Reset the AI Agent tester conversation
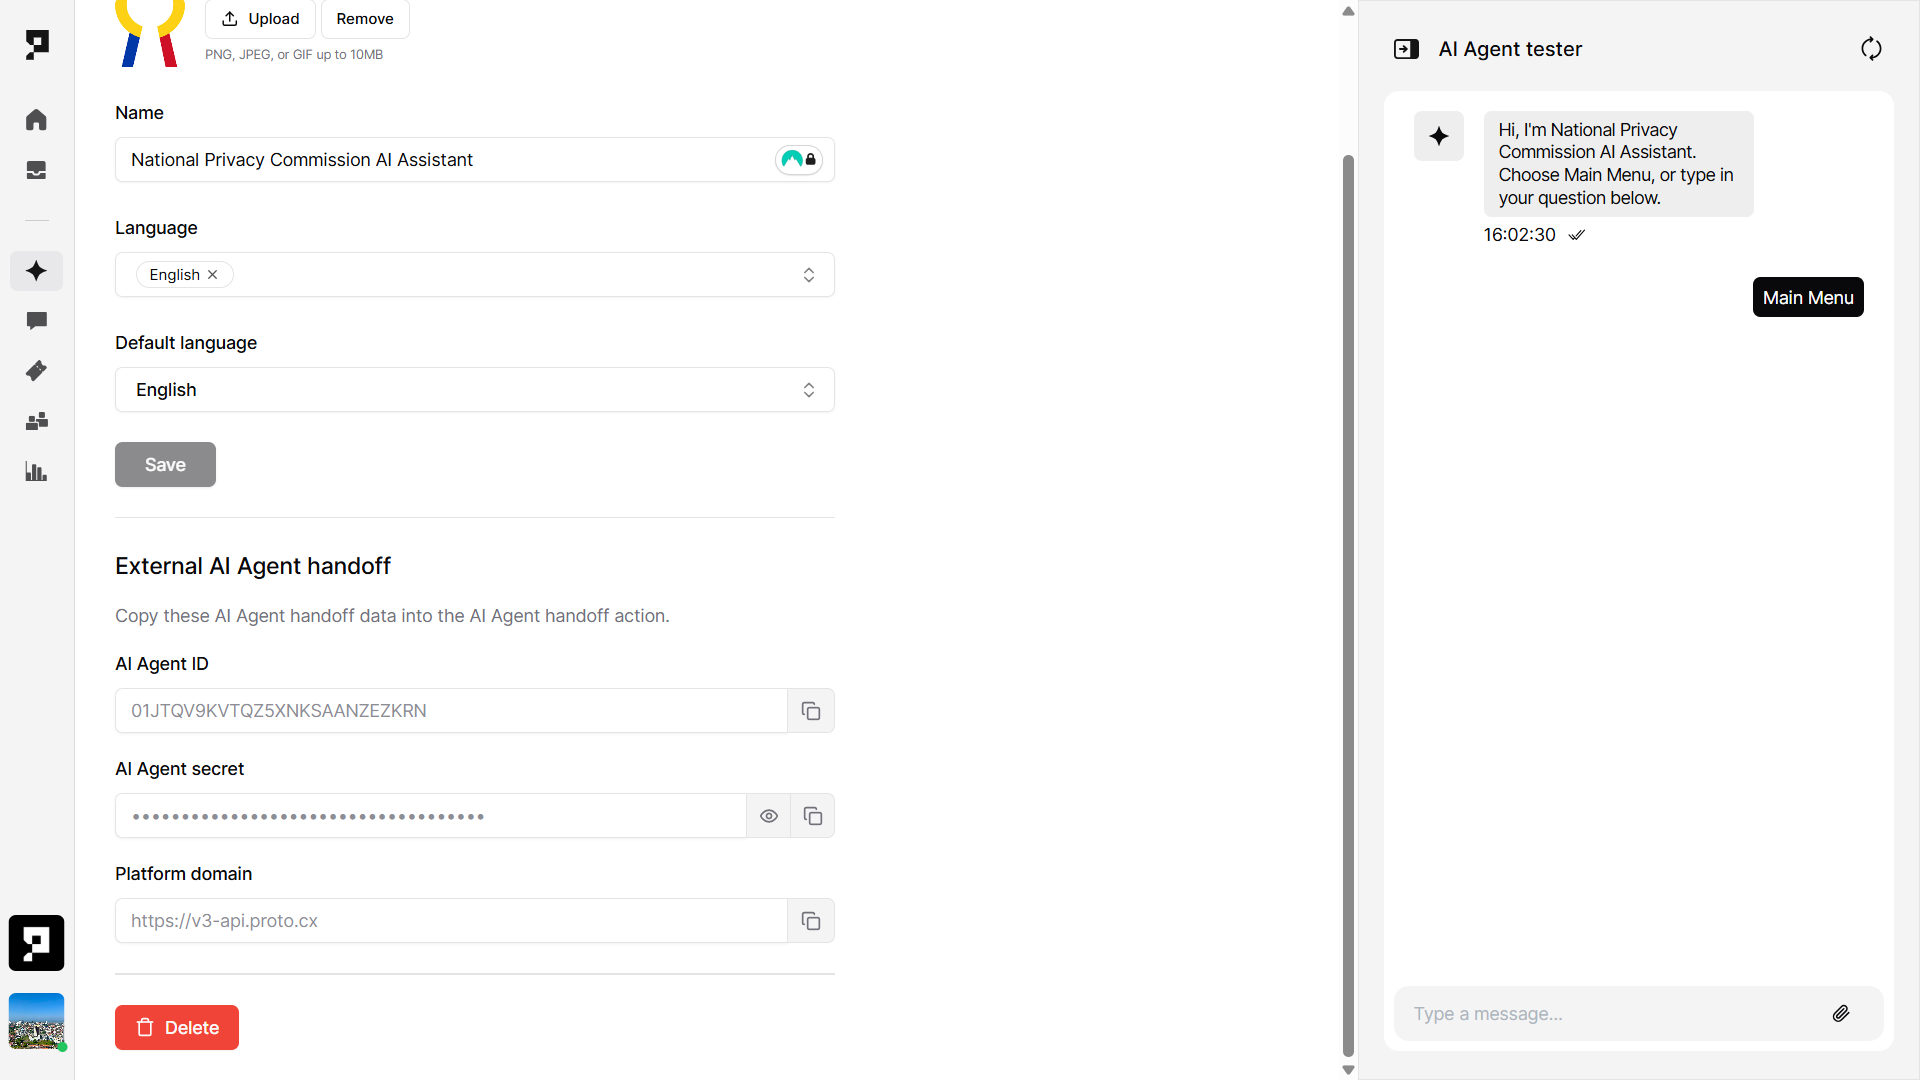This screenshot has height=1080, width=1920. [x=1871, y=49]
